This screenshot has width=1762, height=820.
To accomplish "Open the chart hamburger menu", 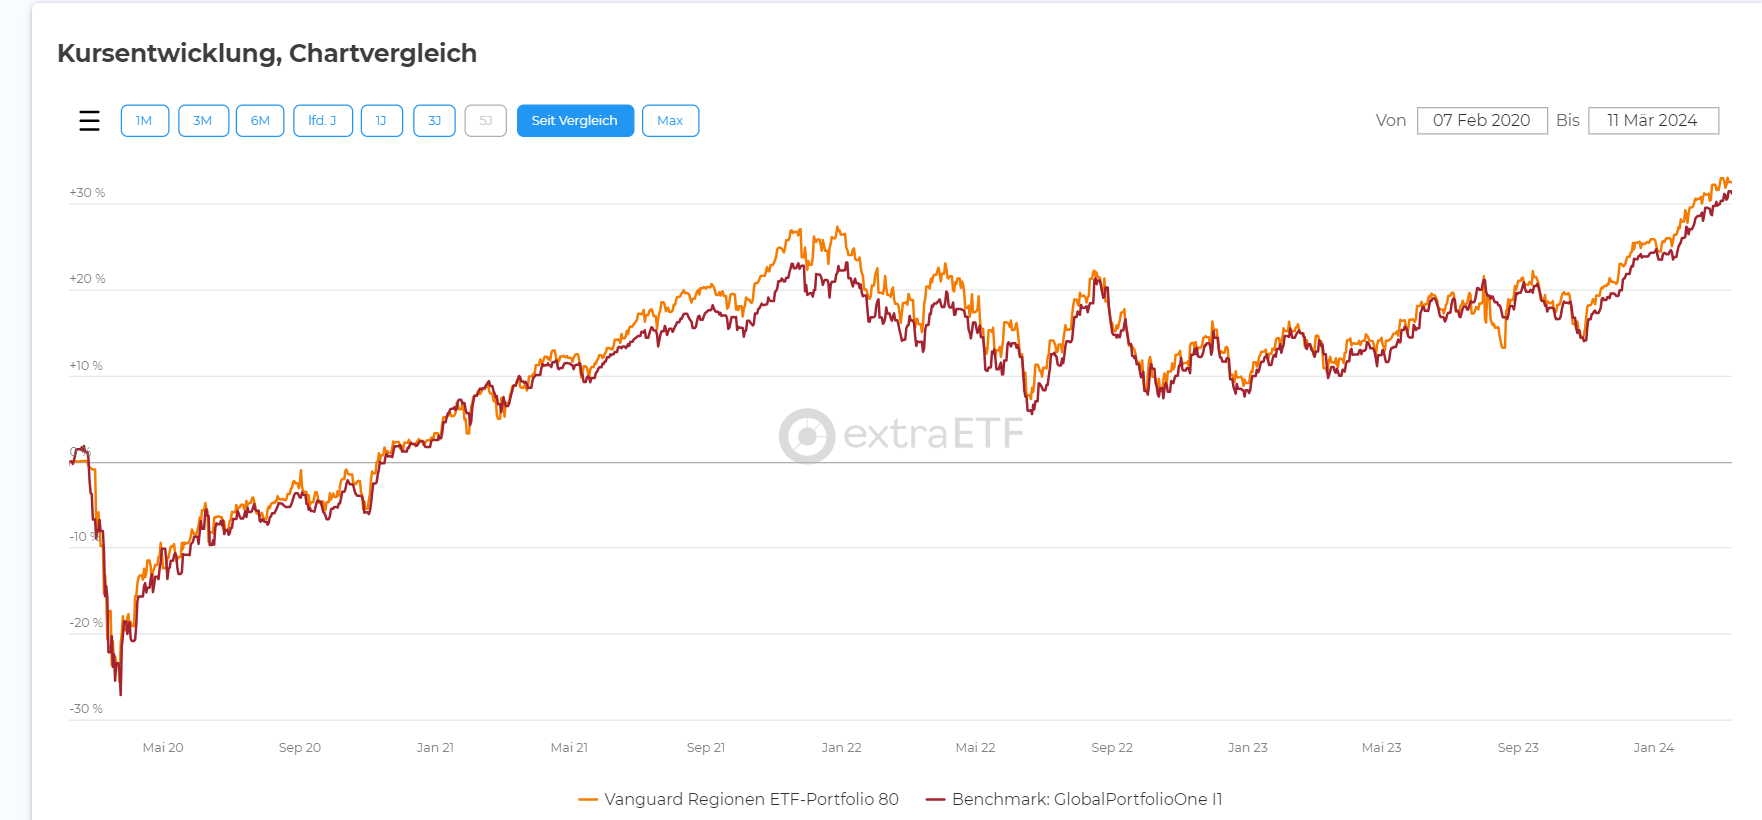I will [89, 121].
